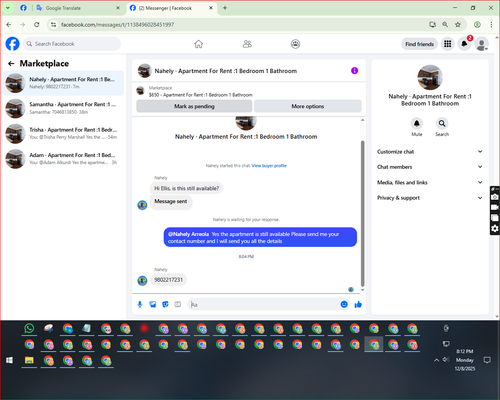The height and width of the screenshot is (400, 500).
Task: Open File Explorer from the taskbar
Action: tap(29, 360)
